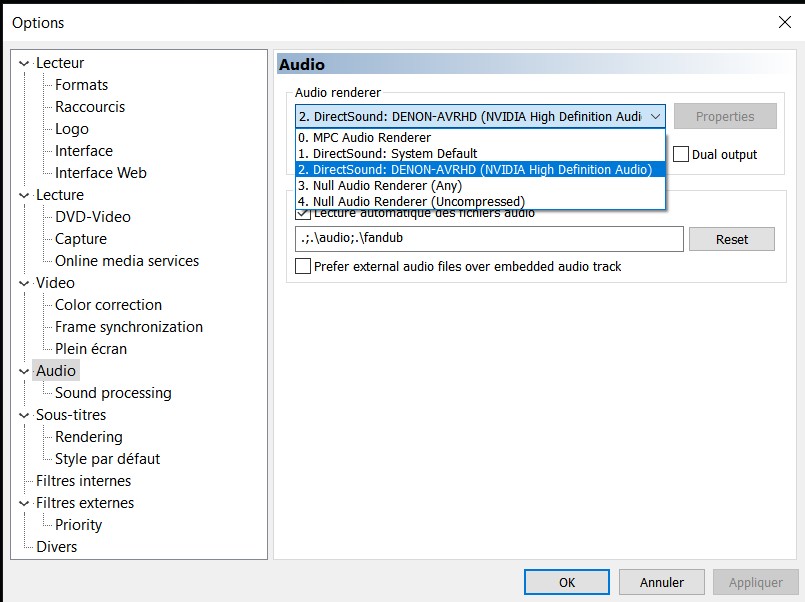This screenshot has height=602, width=805.
Task: Open Interface Web settings
Action: click(x=101, y=173)
